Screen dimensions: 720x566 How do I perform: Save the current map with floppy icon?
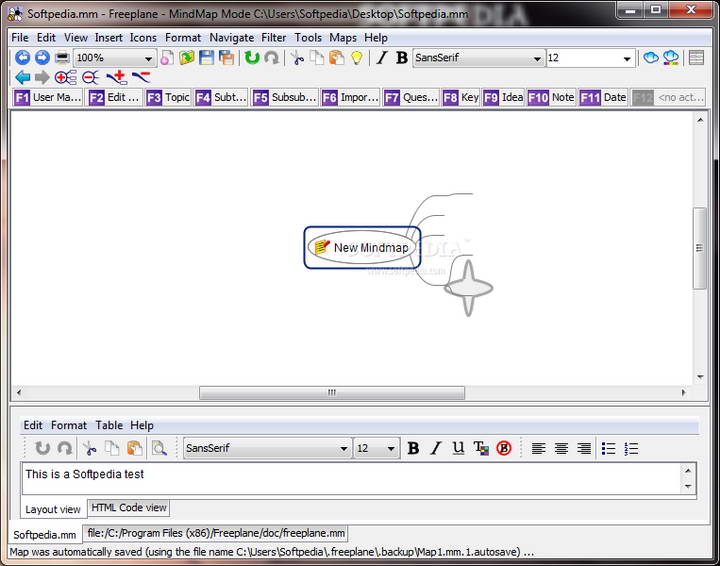click(207, 58)
